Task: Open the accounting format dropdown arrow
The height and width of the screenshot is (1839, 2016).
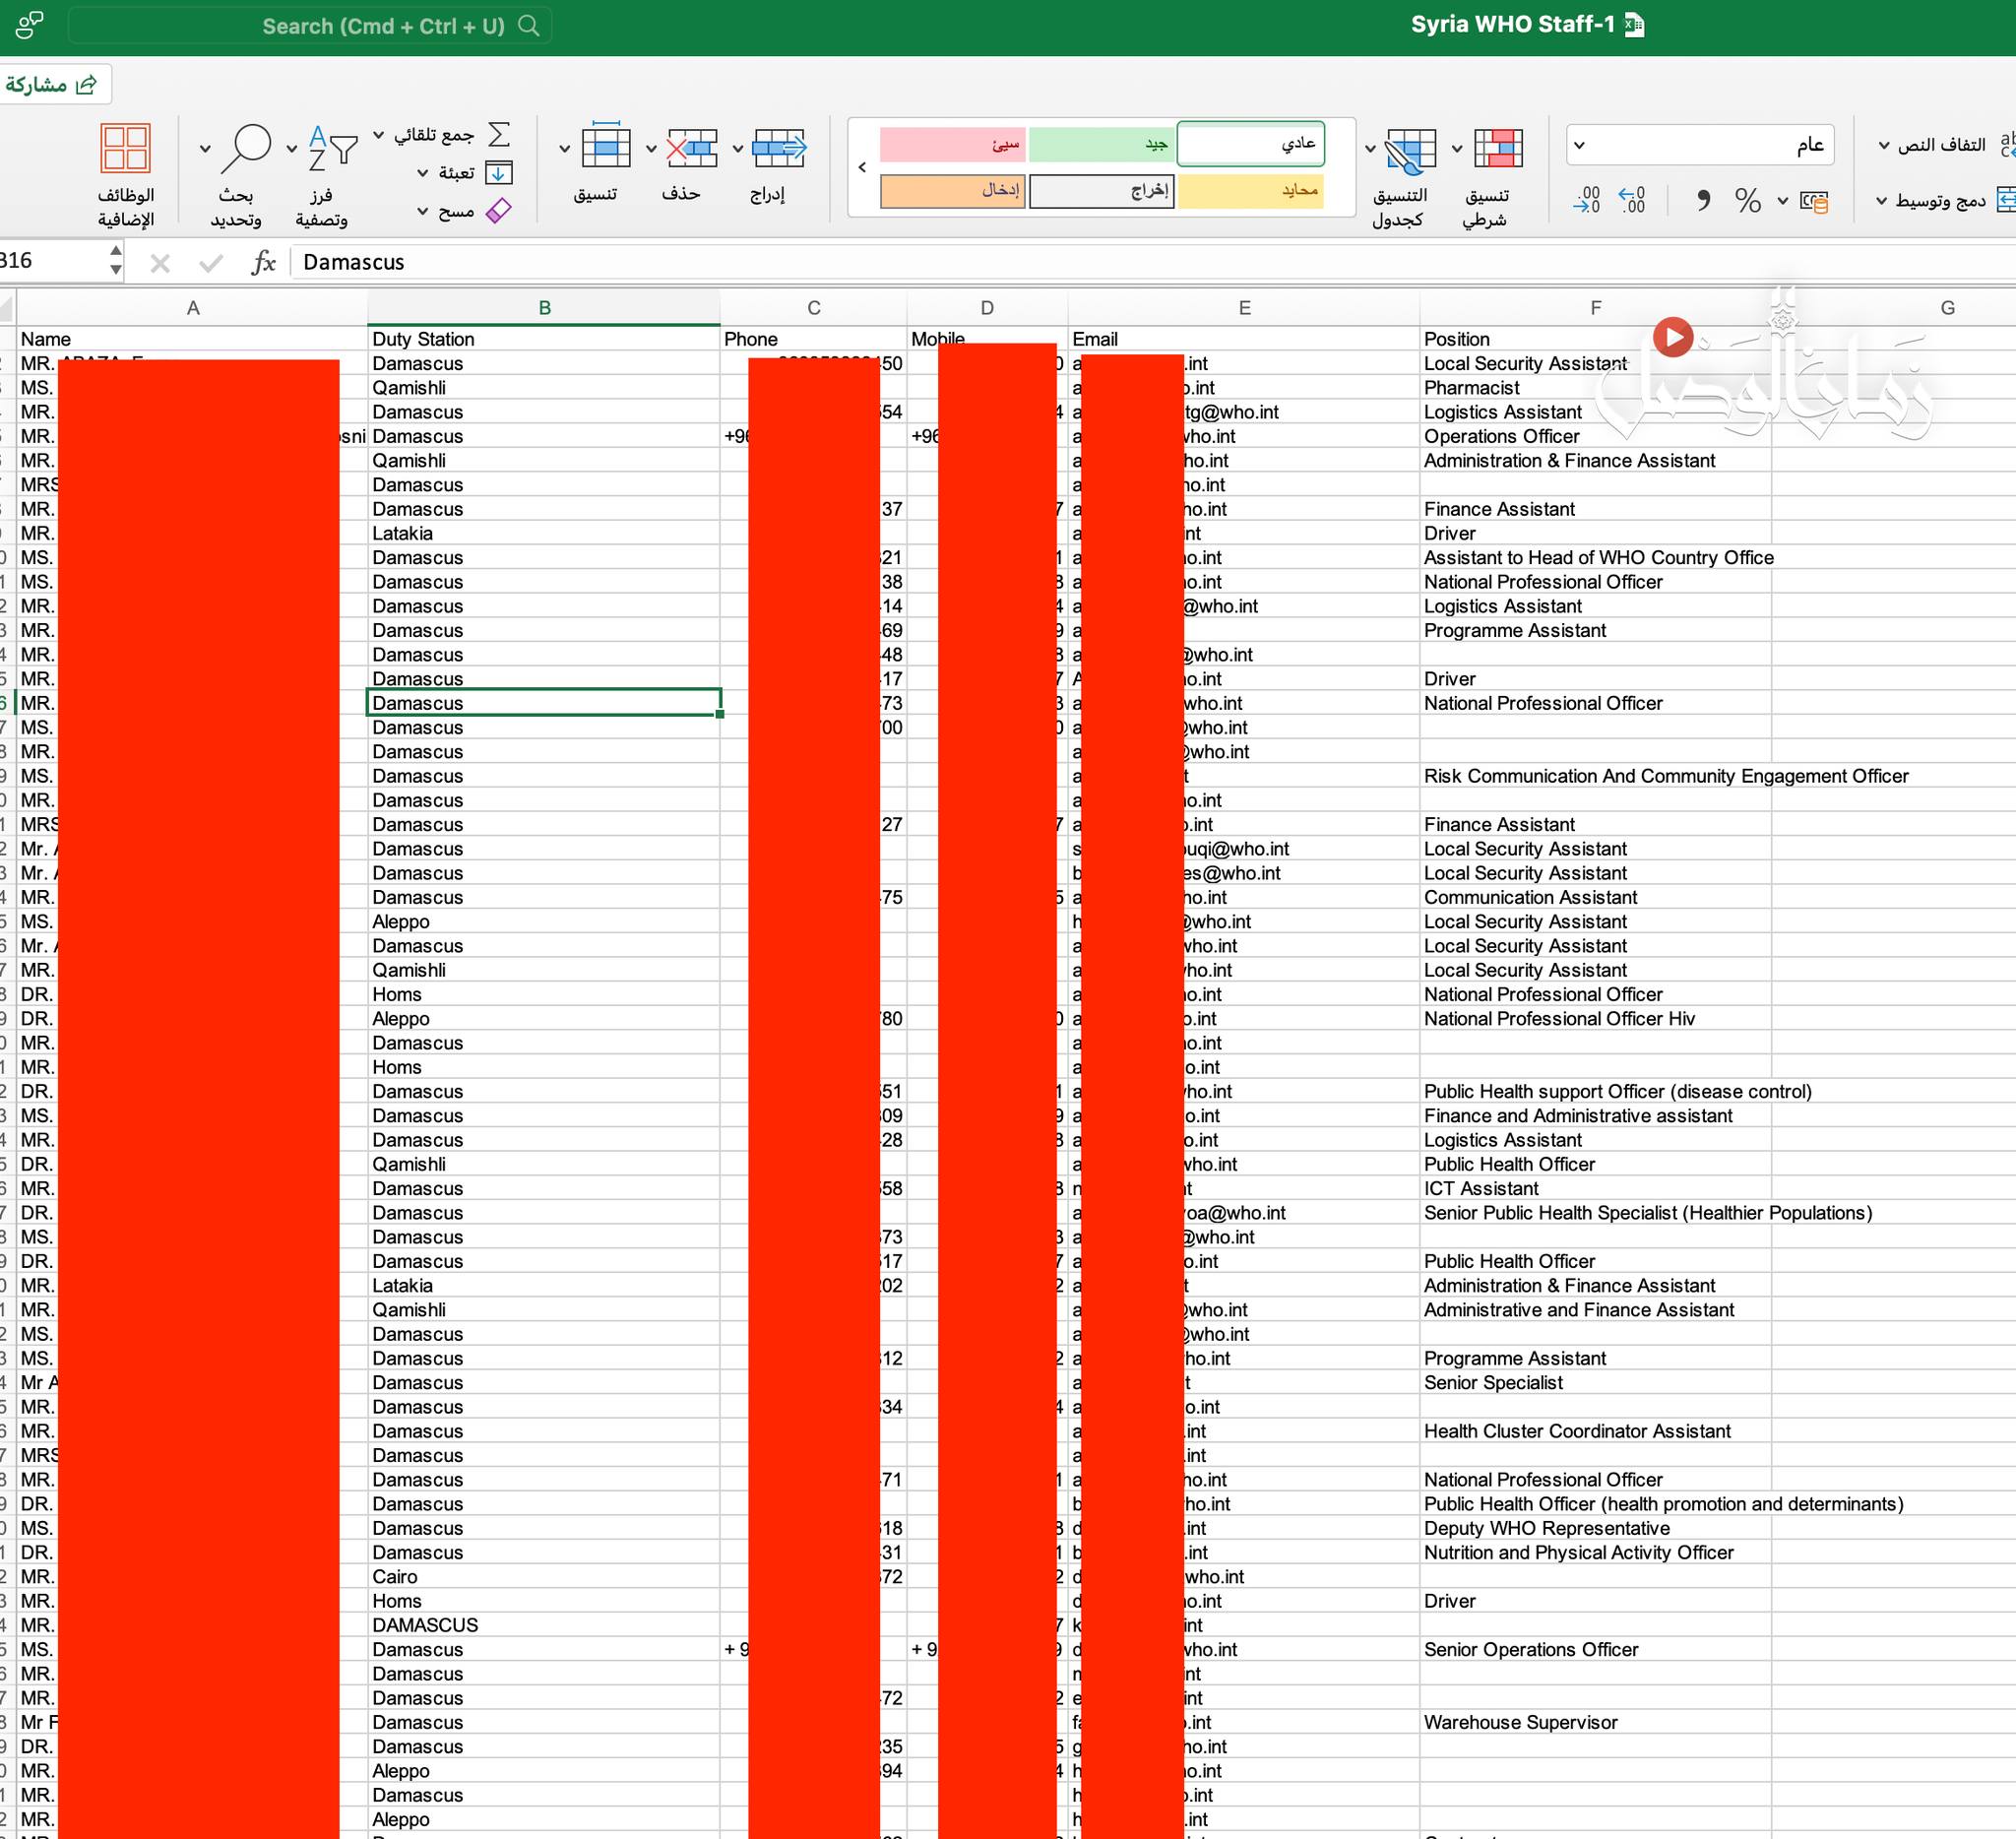Action: 1783,201
